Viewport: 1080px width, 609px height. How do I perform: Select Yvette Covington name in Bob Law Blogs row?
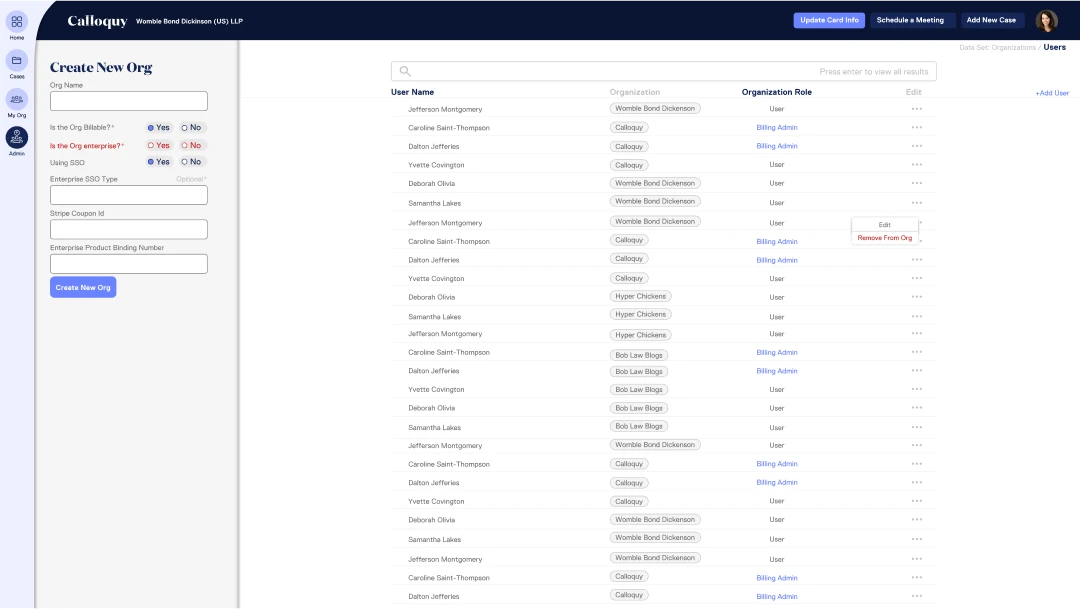click(x=436, y=389)
